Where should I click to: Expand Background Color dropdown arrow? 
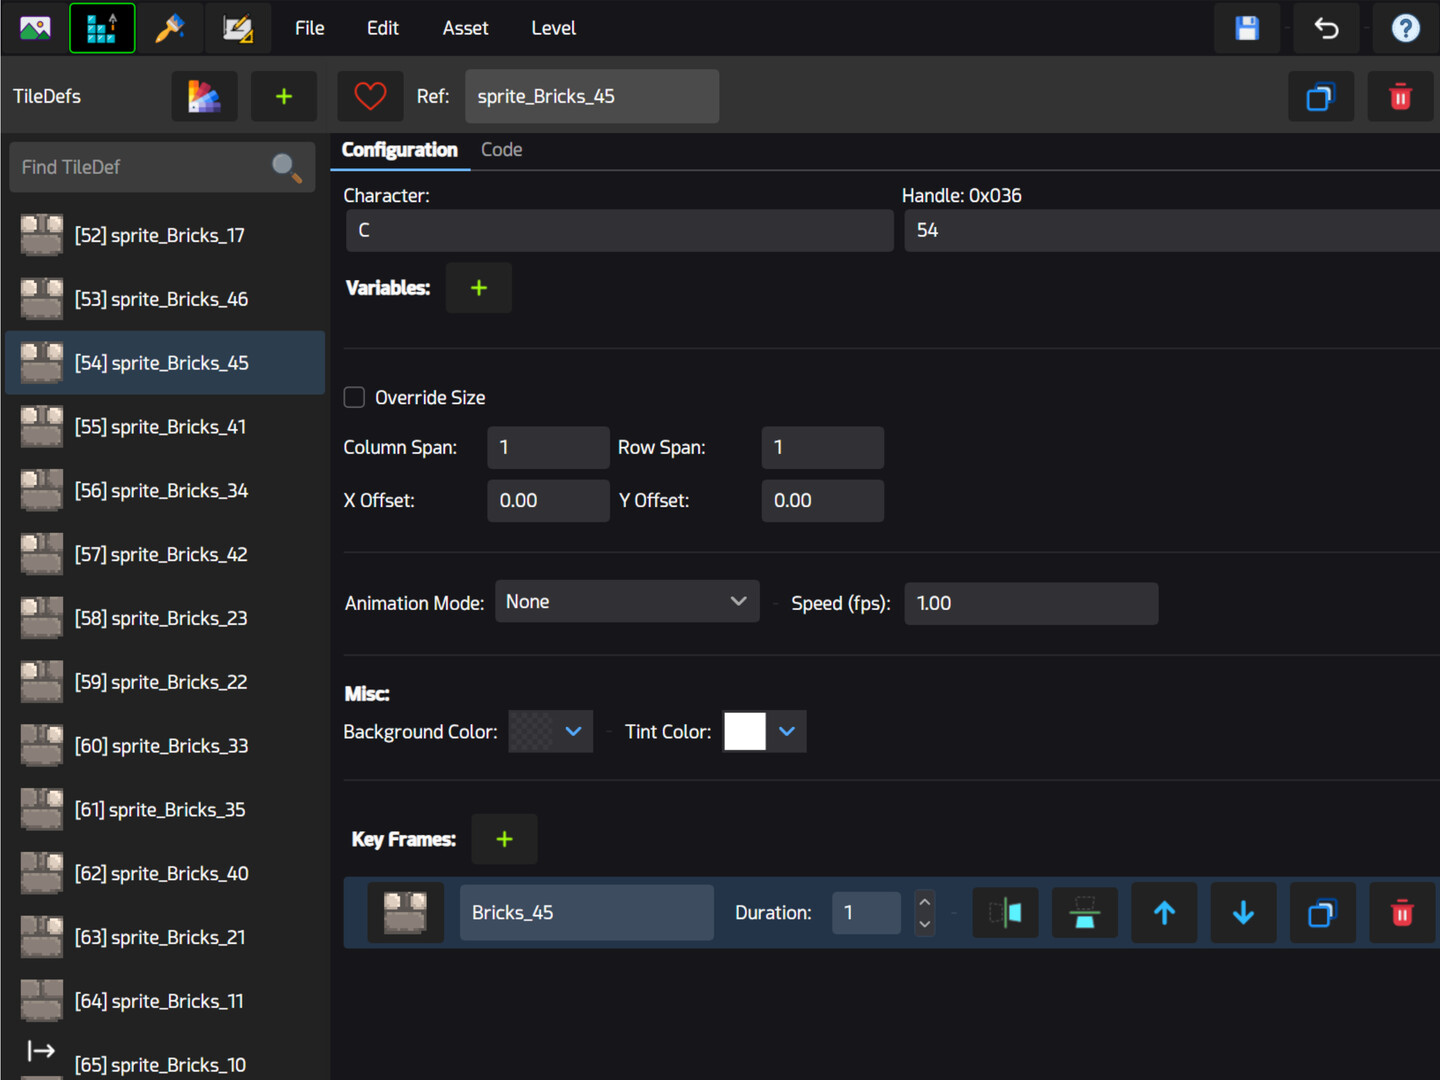[573, 731]
